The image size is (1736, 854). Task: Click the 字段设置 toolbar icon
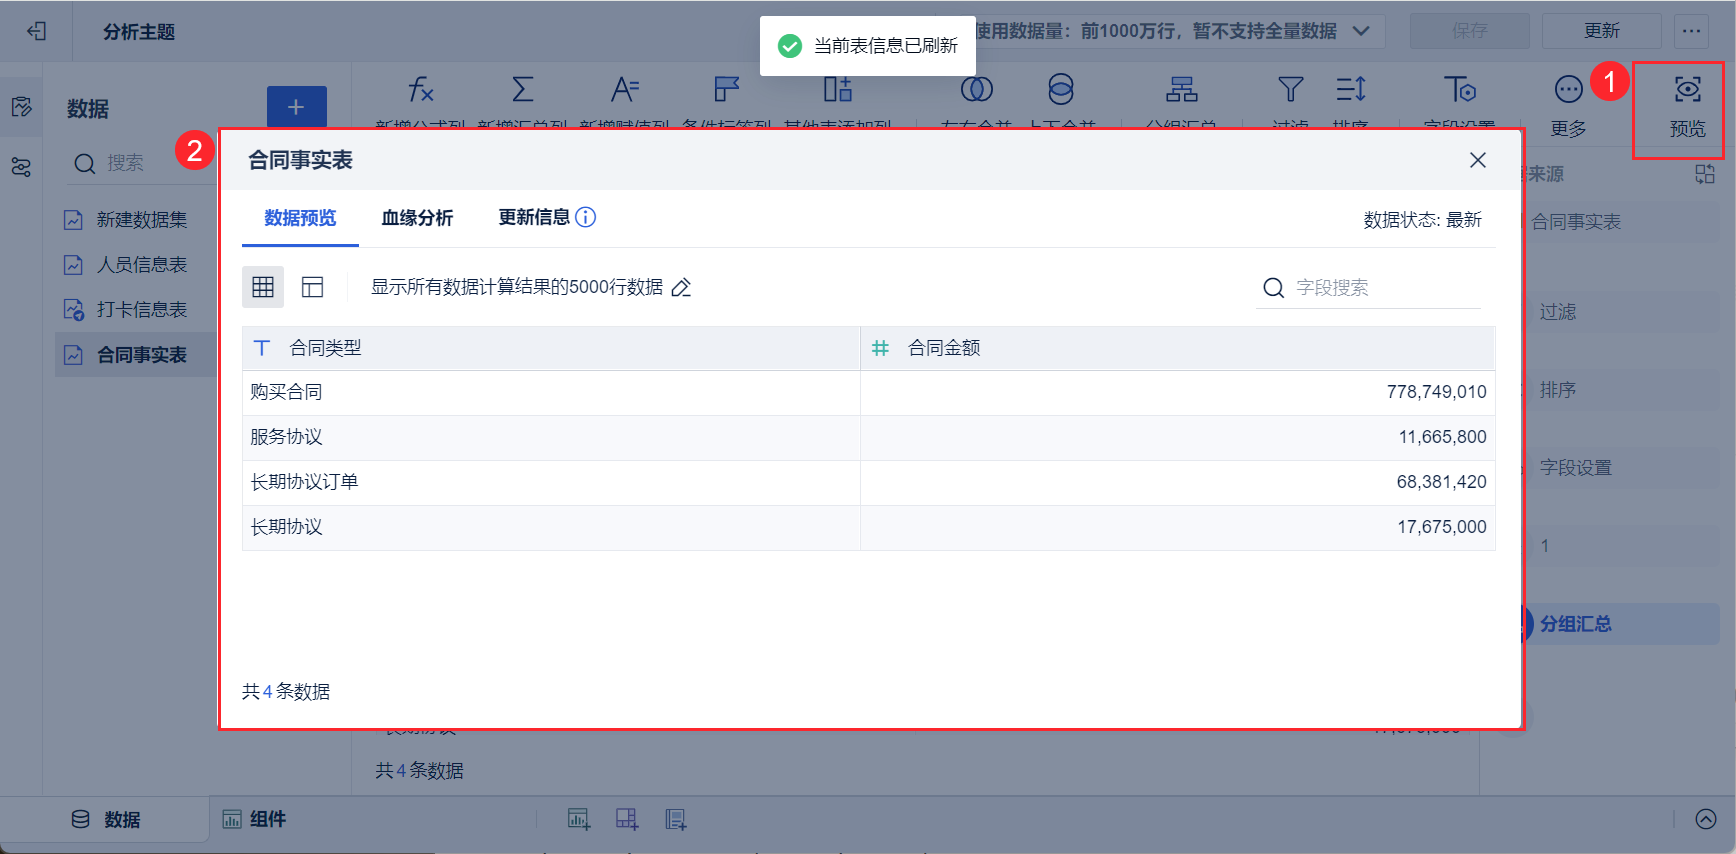pos(1460,90)
